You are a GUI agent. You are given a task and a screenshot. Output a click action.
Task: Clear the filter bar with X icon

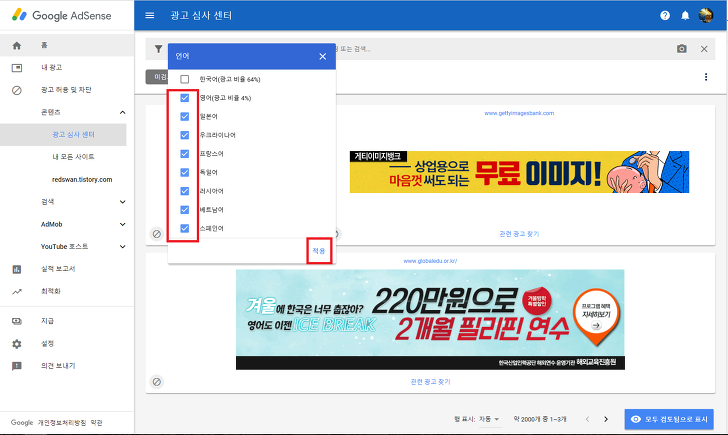point(704,49)
